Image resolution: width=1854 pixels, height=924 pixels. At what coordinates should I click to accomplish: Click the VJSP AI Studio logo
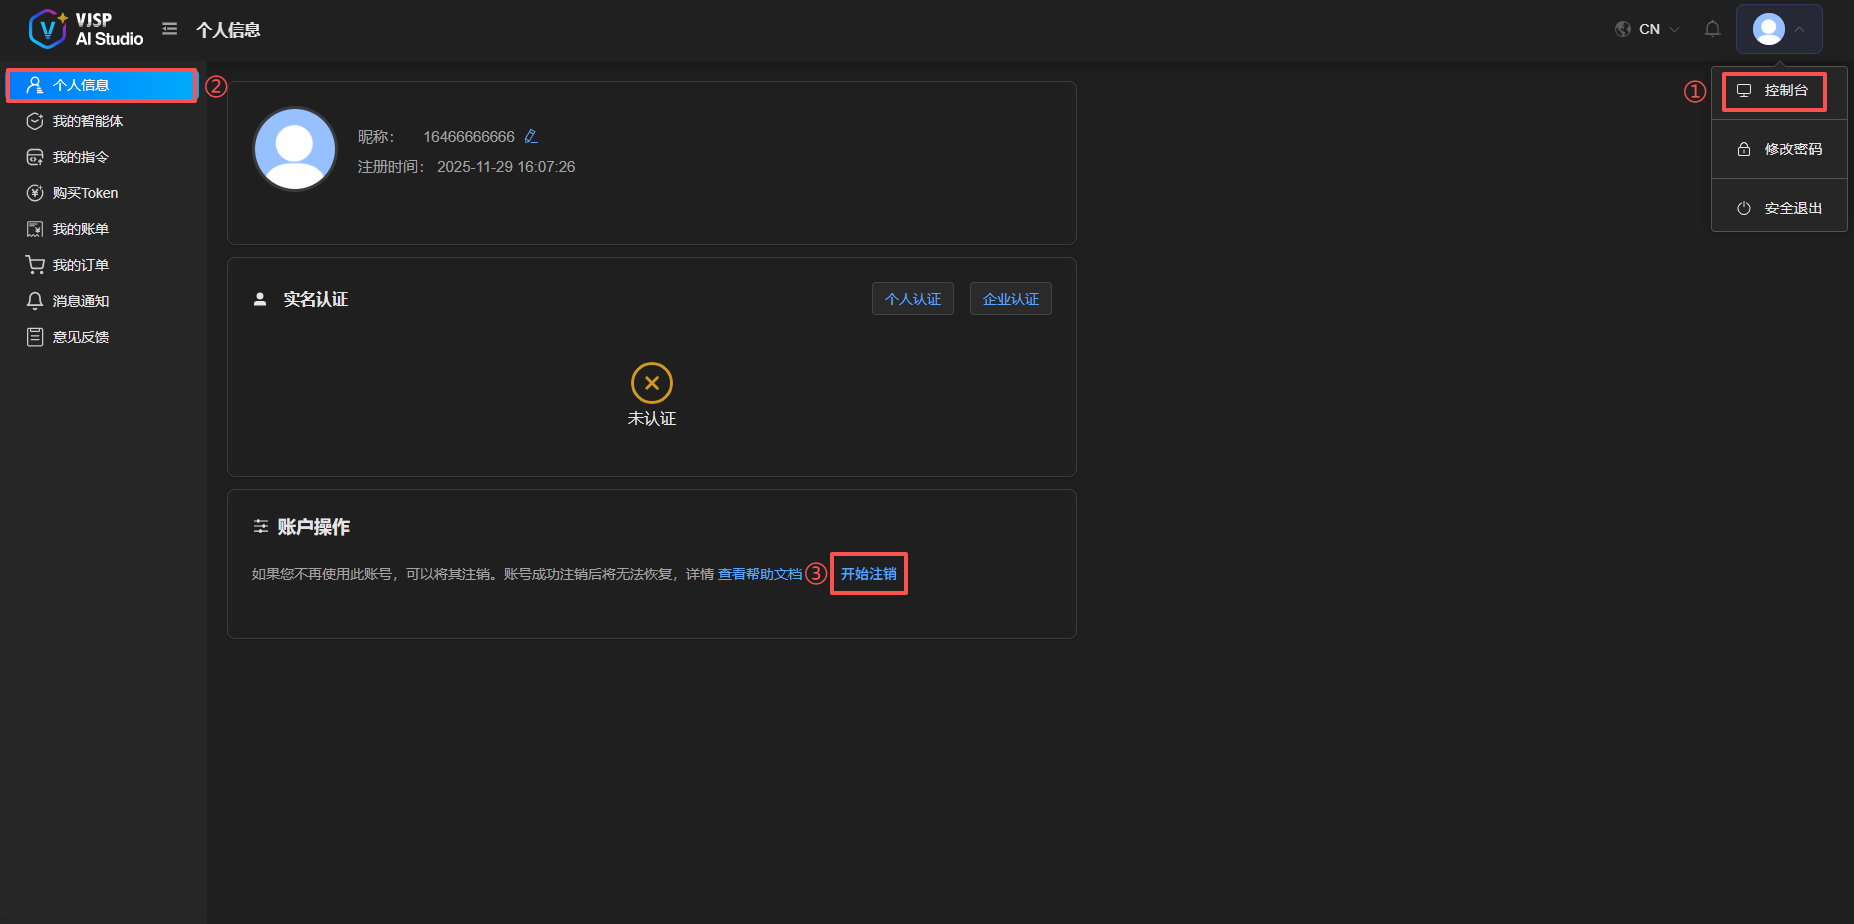pyautogui.click(x=86, y=29)
